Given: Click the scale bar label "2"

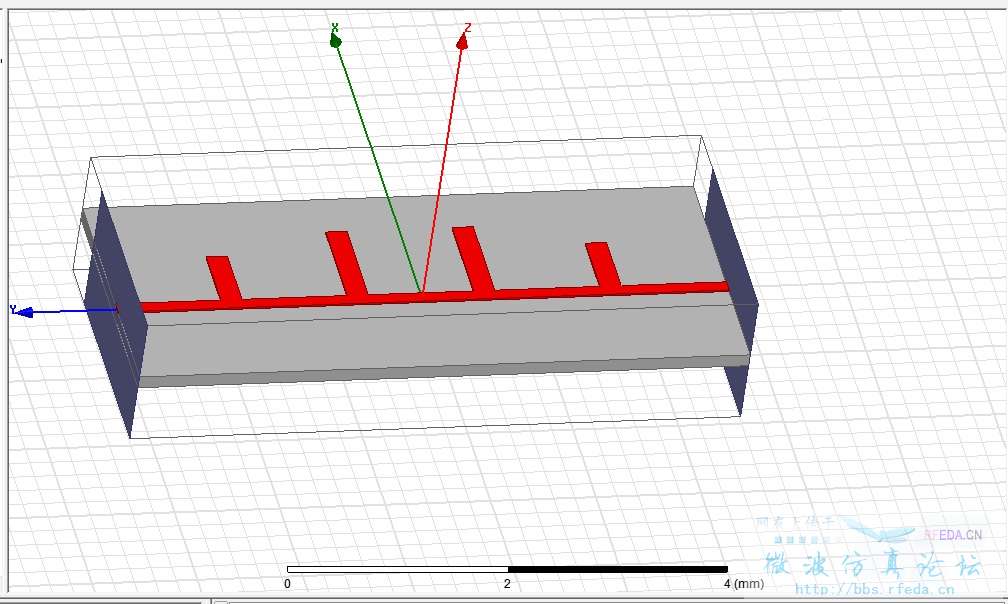Looking at the screenshot, I should click(x=507, y=583).
